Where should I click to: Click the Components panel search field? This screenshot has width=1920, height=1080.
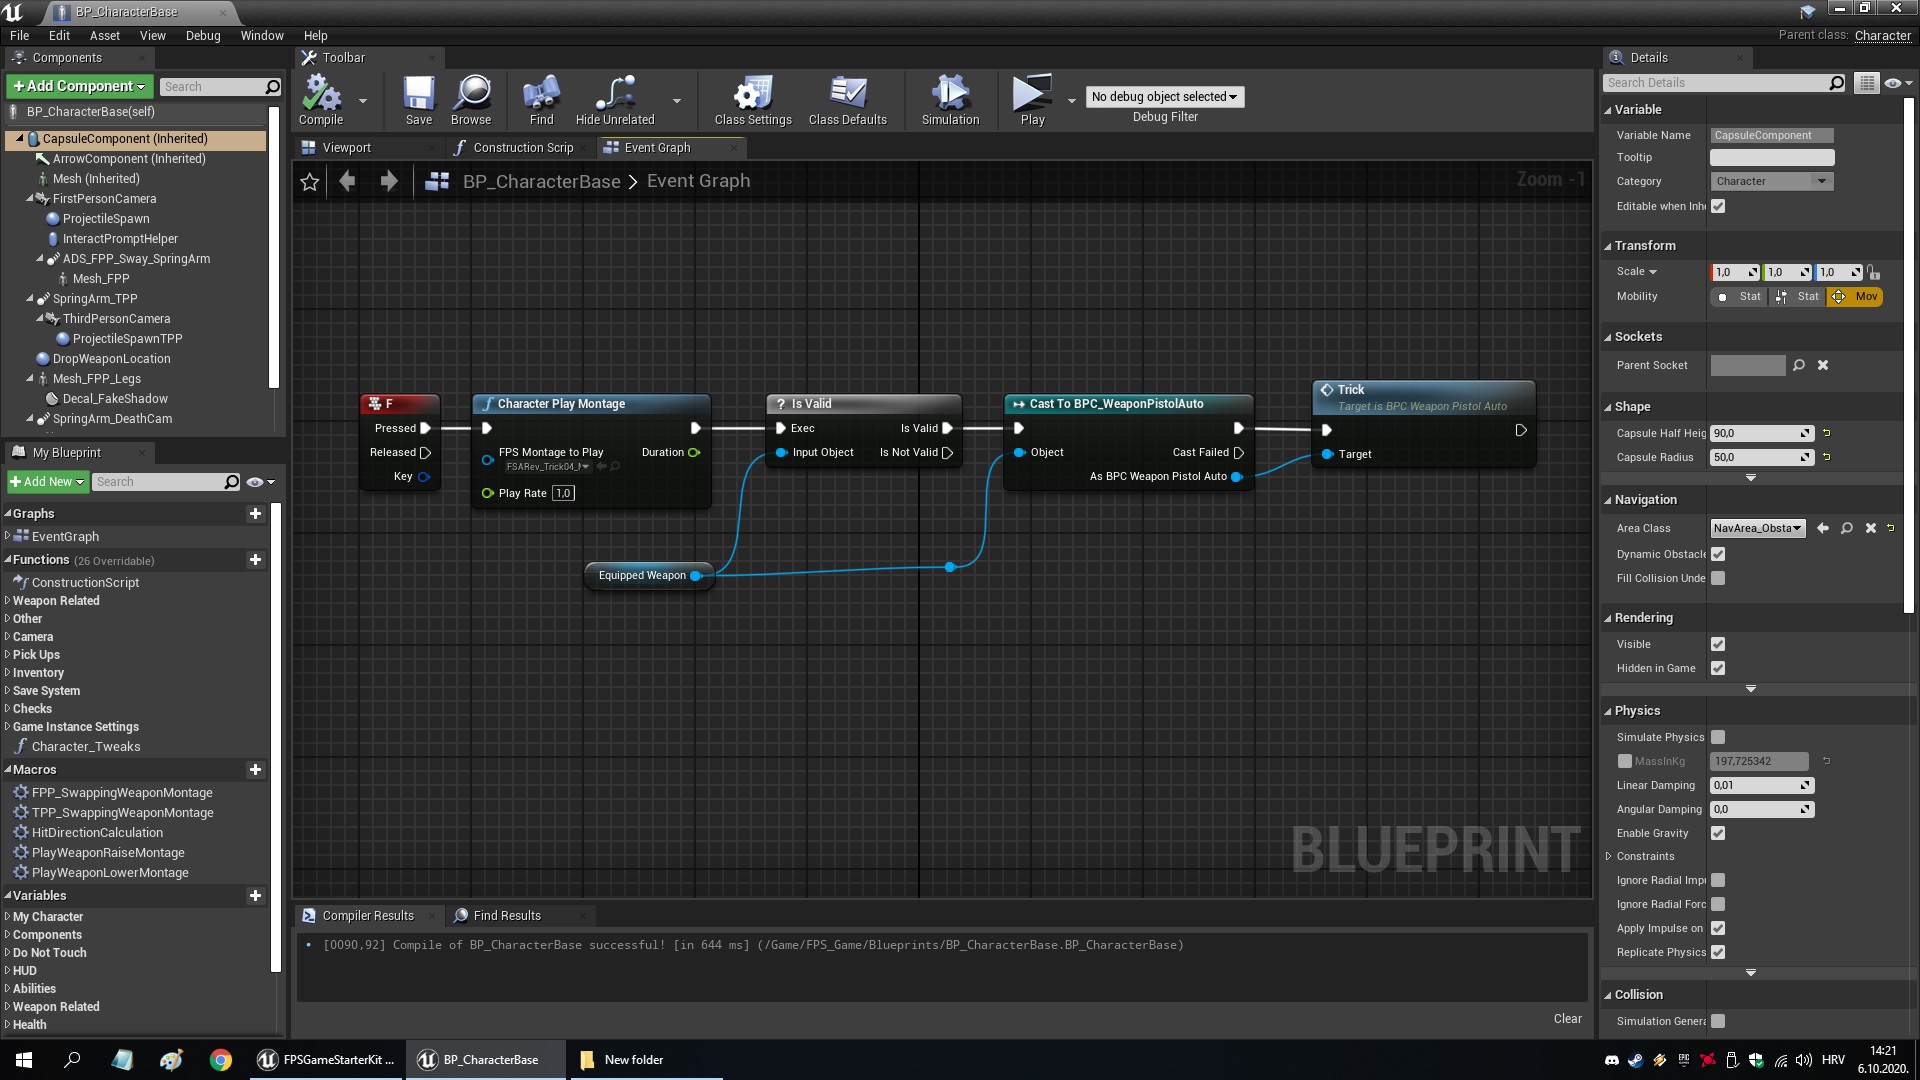pyautogui.click(x=214, y=86)
